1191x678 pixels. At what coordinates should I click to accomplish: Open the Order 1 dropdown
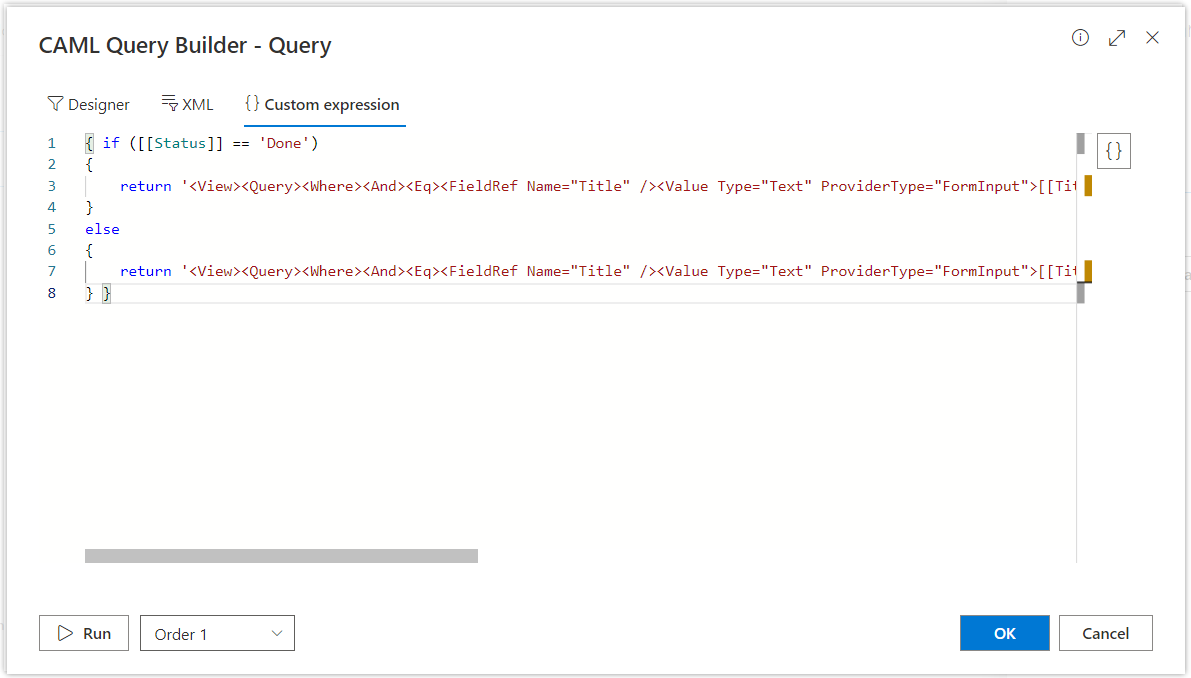click(x=217, y=633)
